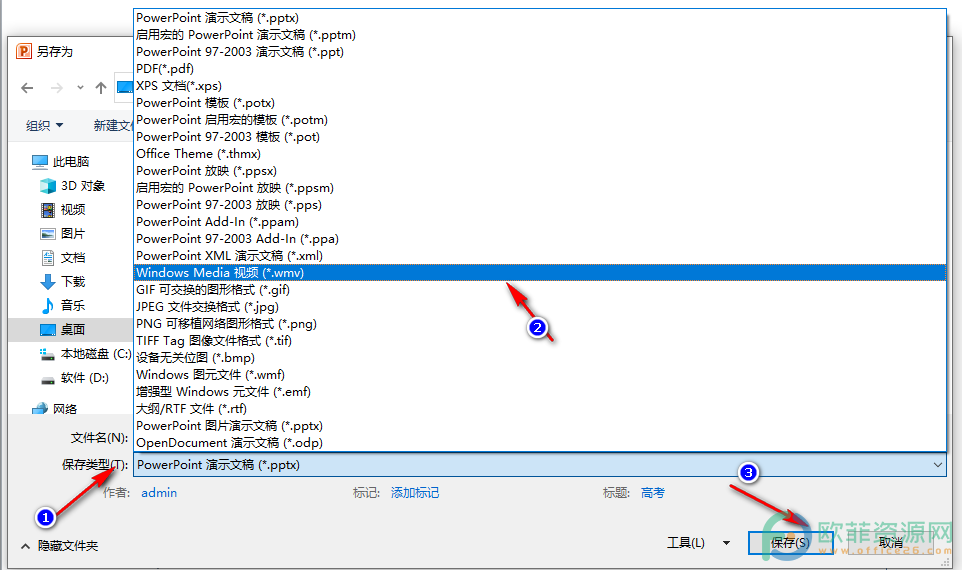Choose PowerPoint 演示文稿 (*.pptx) at list top
This screenshot has width=962, height=570.
pos(540,18)
